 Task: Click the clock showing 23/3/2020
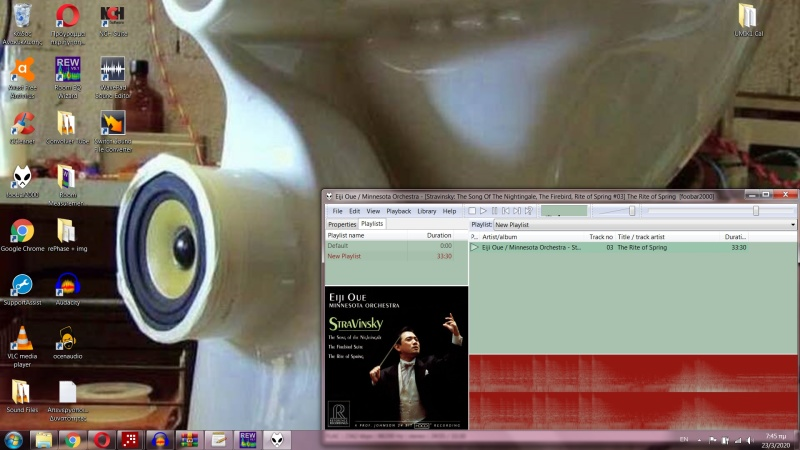click(x=776, y=441)
